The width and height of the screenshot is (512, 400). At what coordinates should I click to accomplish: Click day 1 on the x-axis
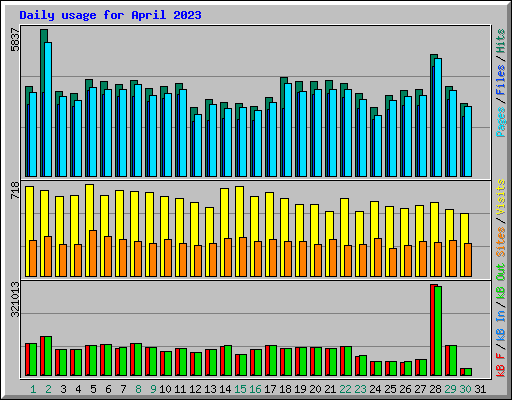click(33, 389)
